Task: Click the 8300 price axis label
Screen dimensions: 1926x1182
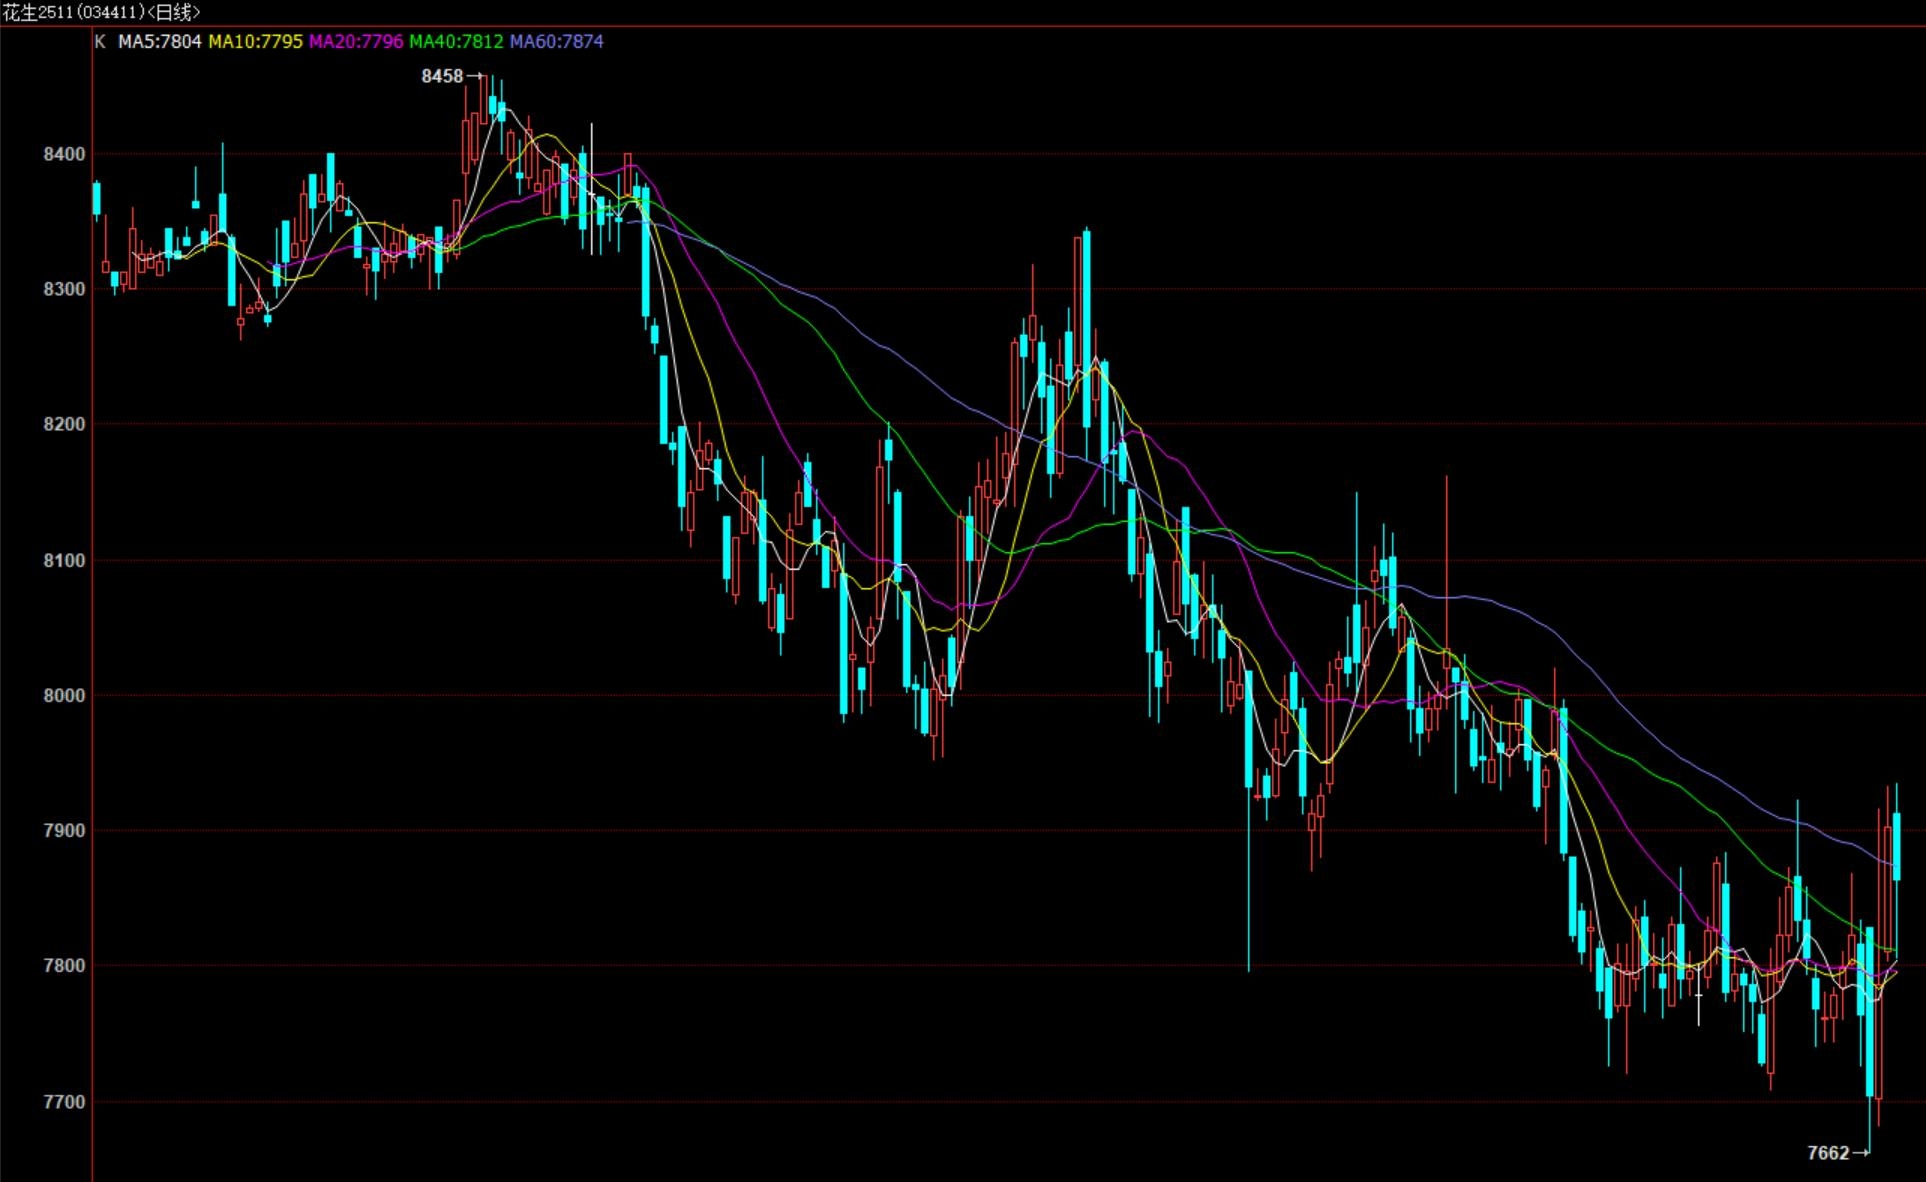Action: pyautogui.click(x=64, y=289)
